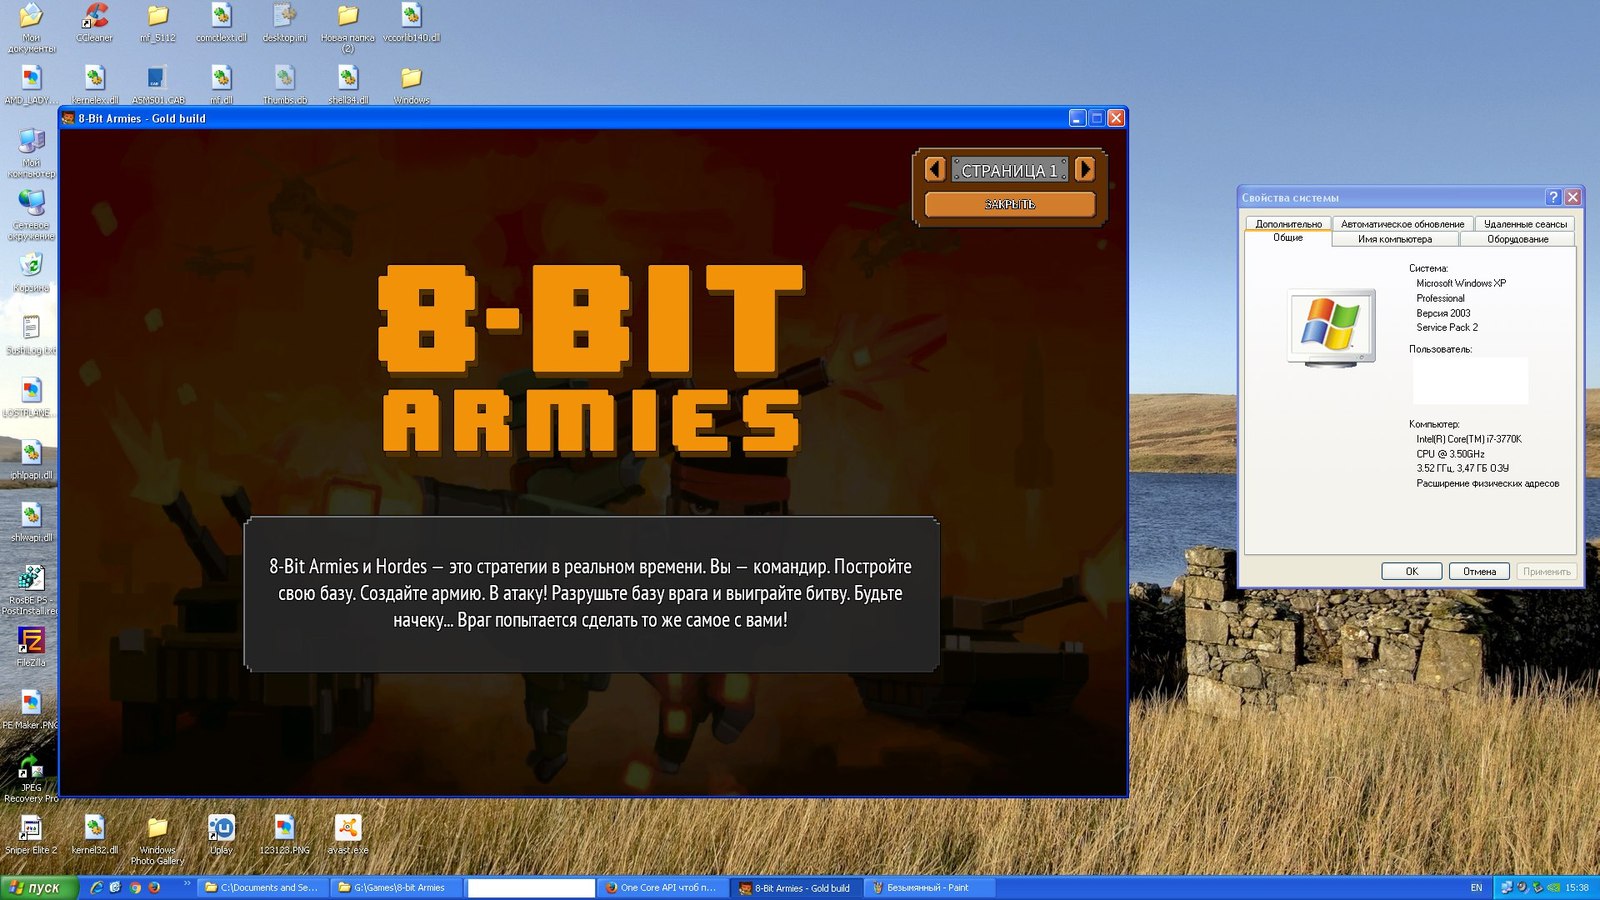Switch to the Оборудование tab
This screenshot has width=1600, height=900.
point(1518,239)
